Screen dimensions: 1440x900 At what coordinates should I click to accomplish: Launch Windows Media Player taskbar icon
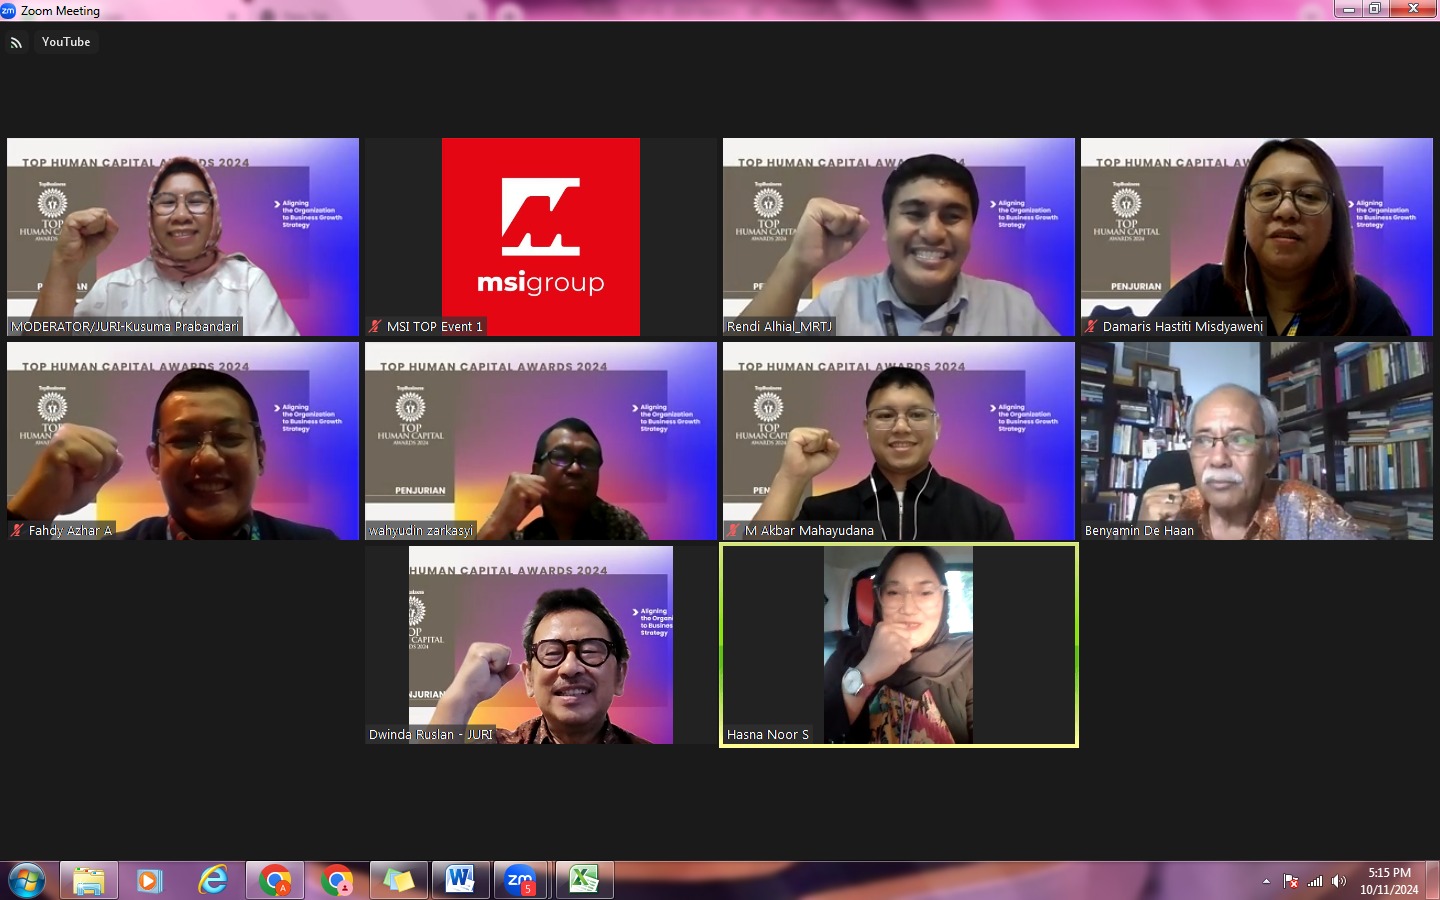point(150,881)
